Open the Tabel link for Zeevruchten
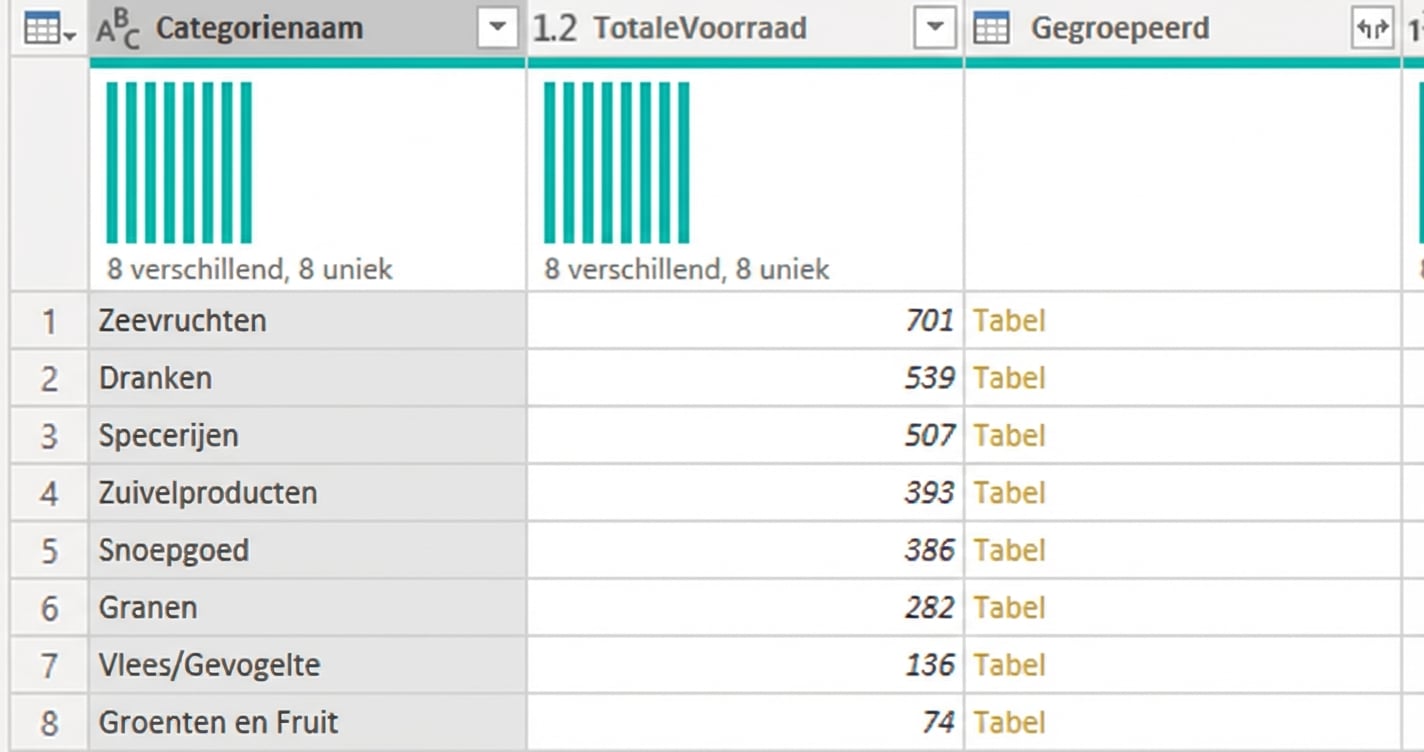This screenshot has width=1424, height=752. pos(1008,320)
